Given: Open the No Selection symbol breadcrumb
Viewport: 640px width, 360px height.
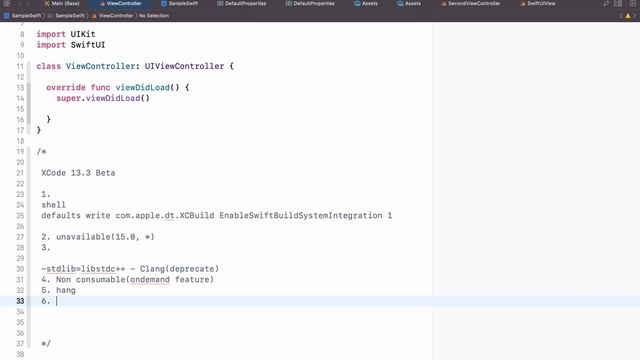Looking at the screenshot, I should (154, 16).
